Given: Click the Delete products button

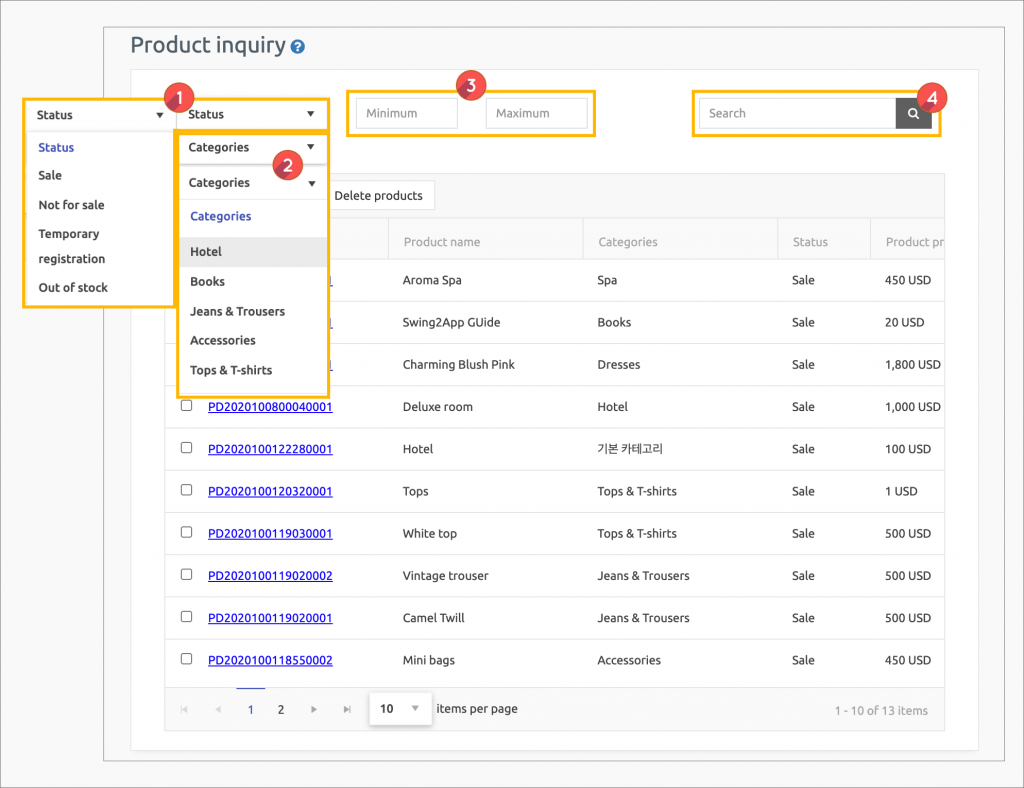Looking at the screenshot, I should pos(380,195).
